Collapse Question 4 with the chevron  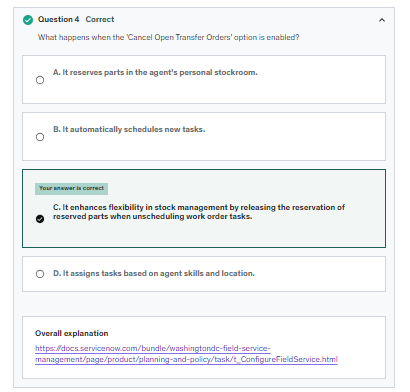pyautogui.click(x=382, y=20)
